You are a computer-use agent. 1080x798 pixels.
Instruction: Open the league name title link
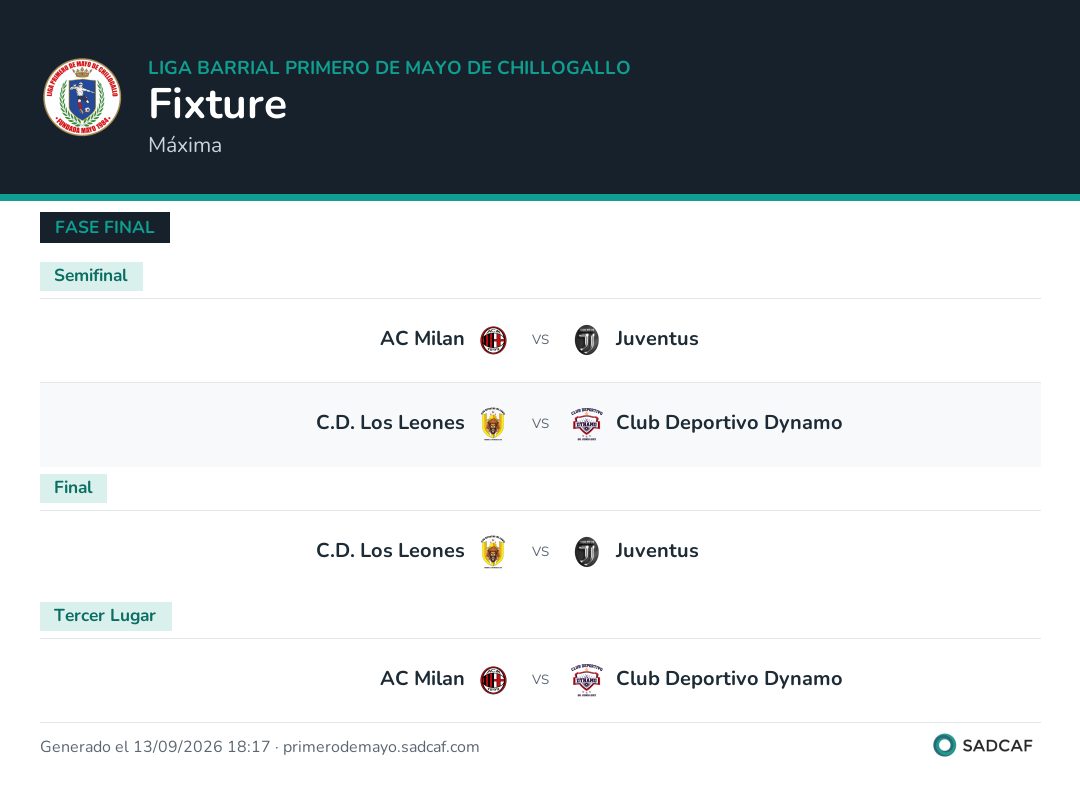389,67
